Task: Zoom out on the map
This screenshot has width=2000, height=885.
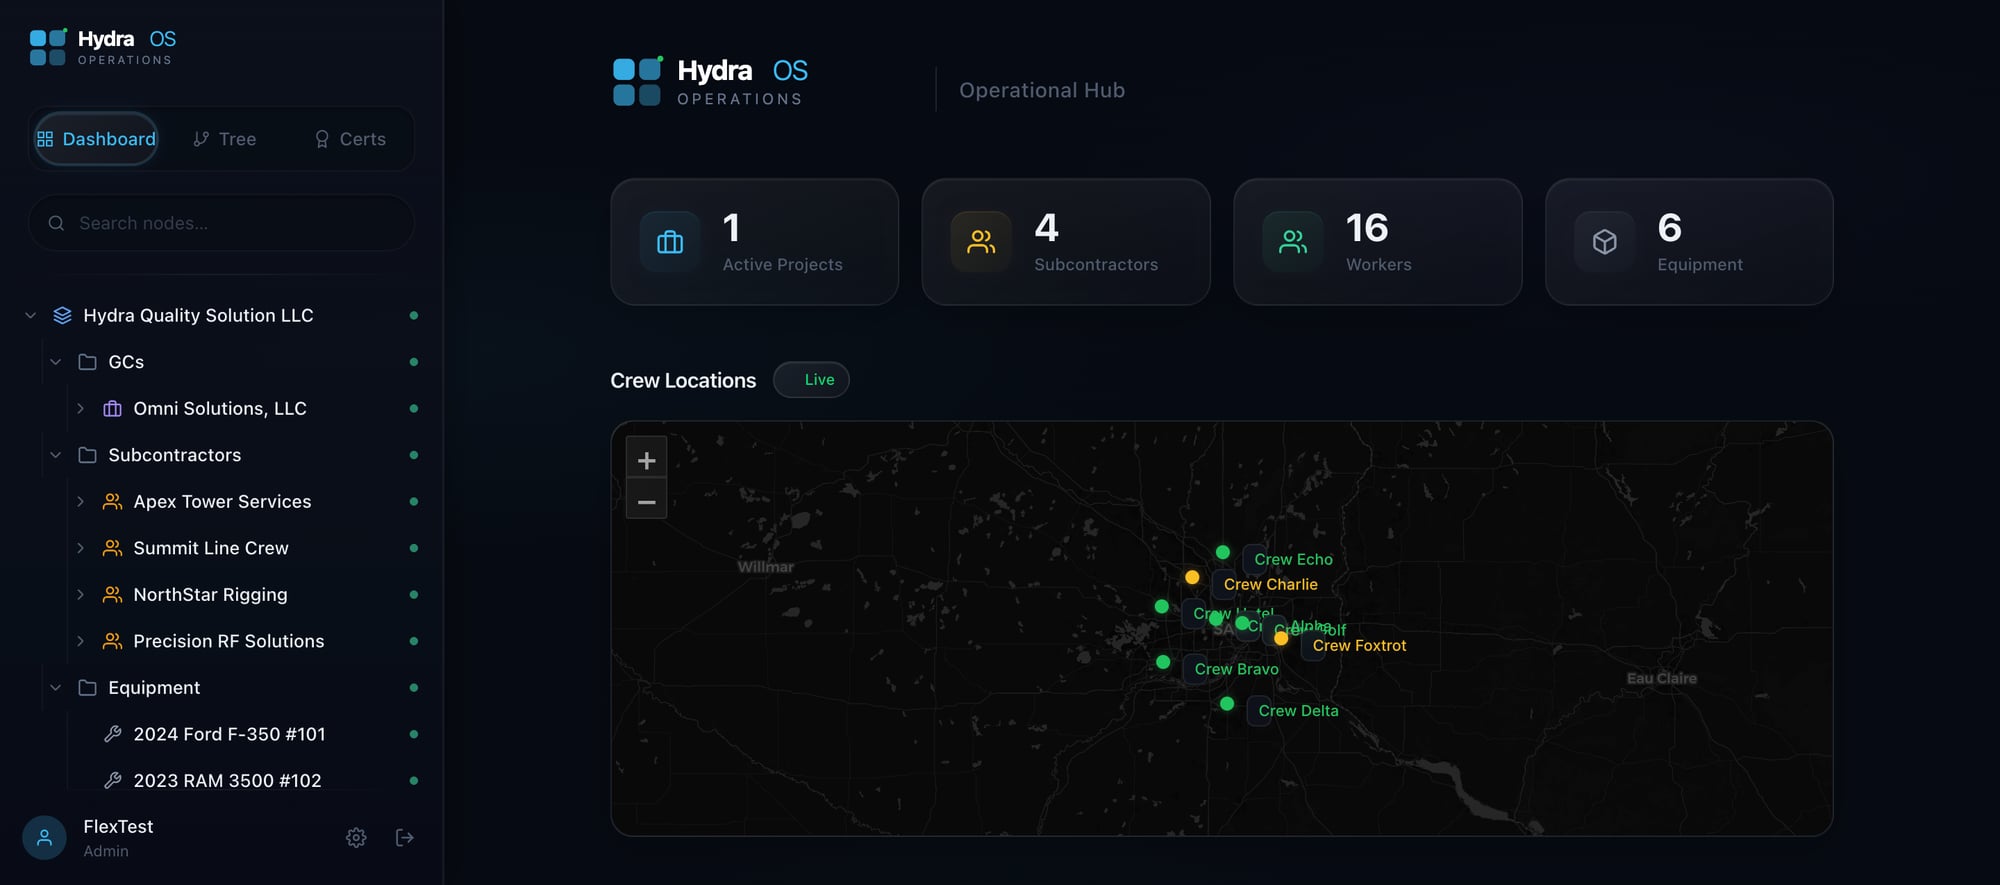Action: pyautogui.click(x=646, y=501)
